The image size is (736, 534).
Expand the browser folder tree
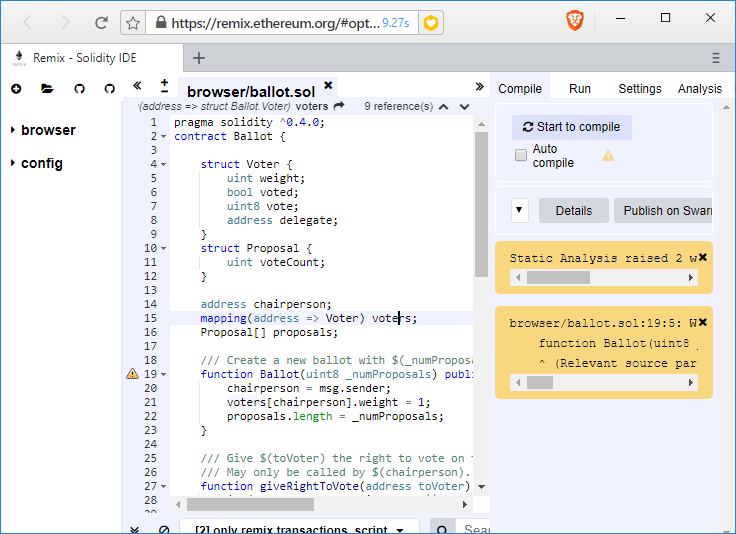(x=43, y=130)
